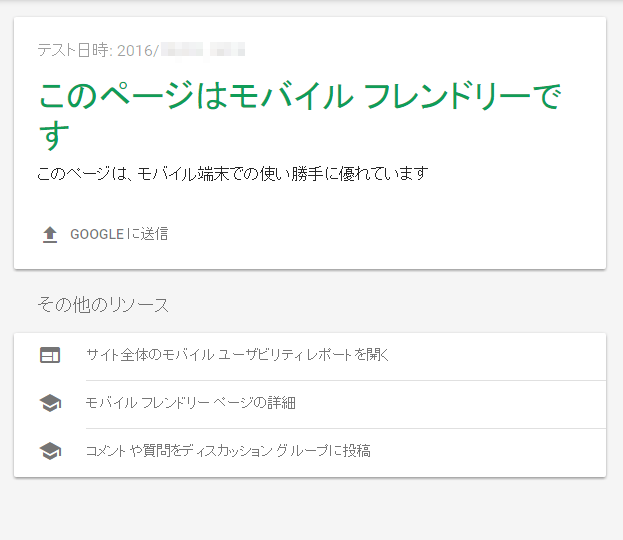
Task: Click the blurred date after 2016/
Action: tap(202, 49)
